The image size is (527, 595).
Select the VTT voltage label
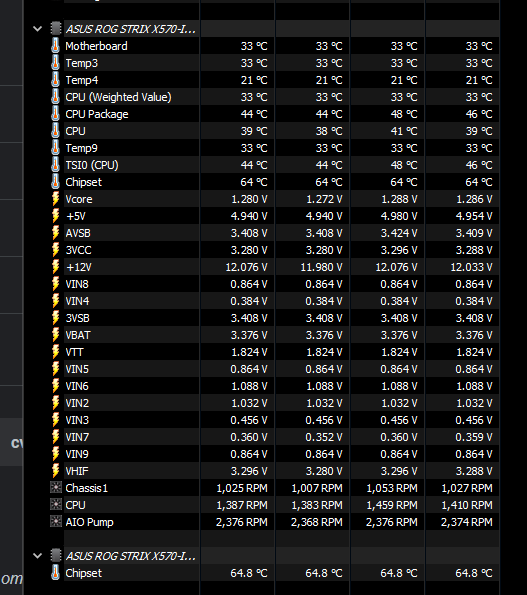(74, 352)
